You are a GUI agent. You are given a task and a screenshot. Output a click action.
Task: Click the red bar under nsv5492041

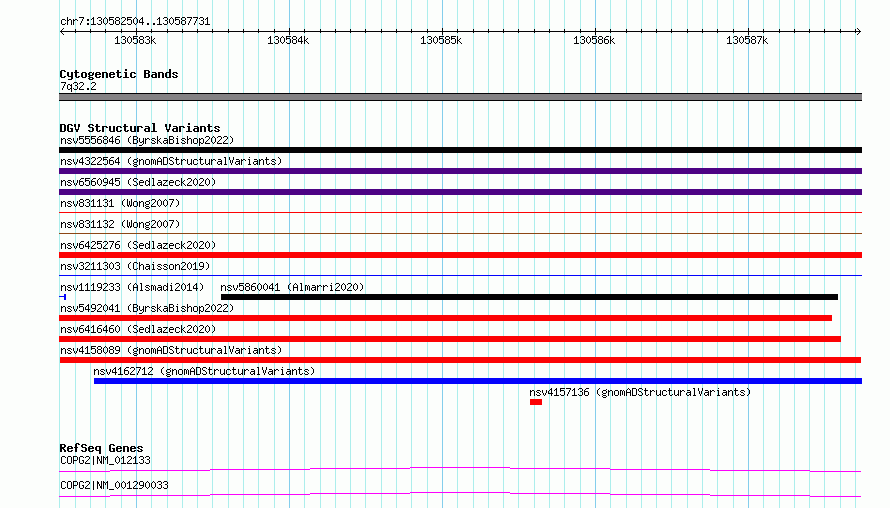446,318
